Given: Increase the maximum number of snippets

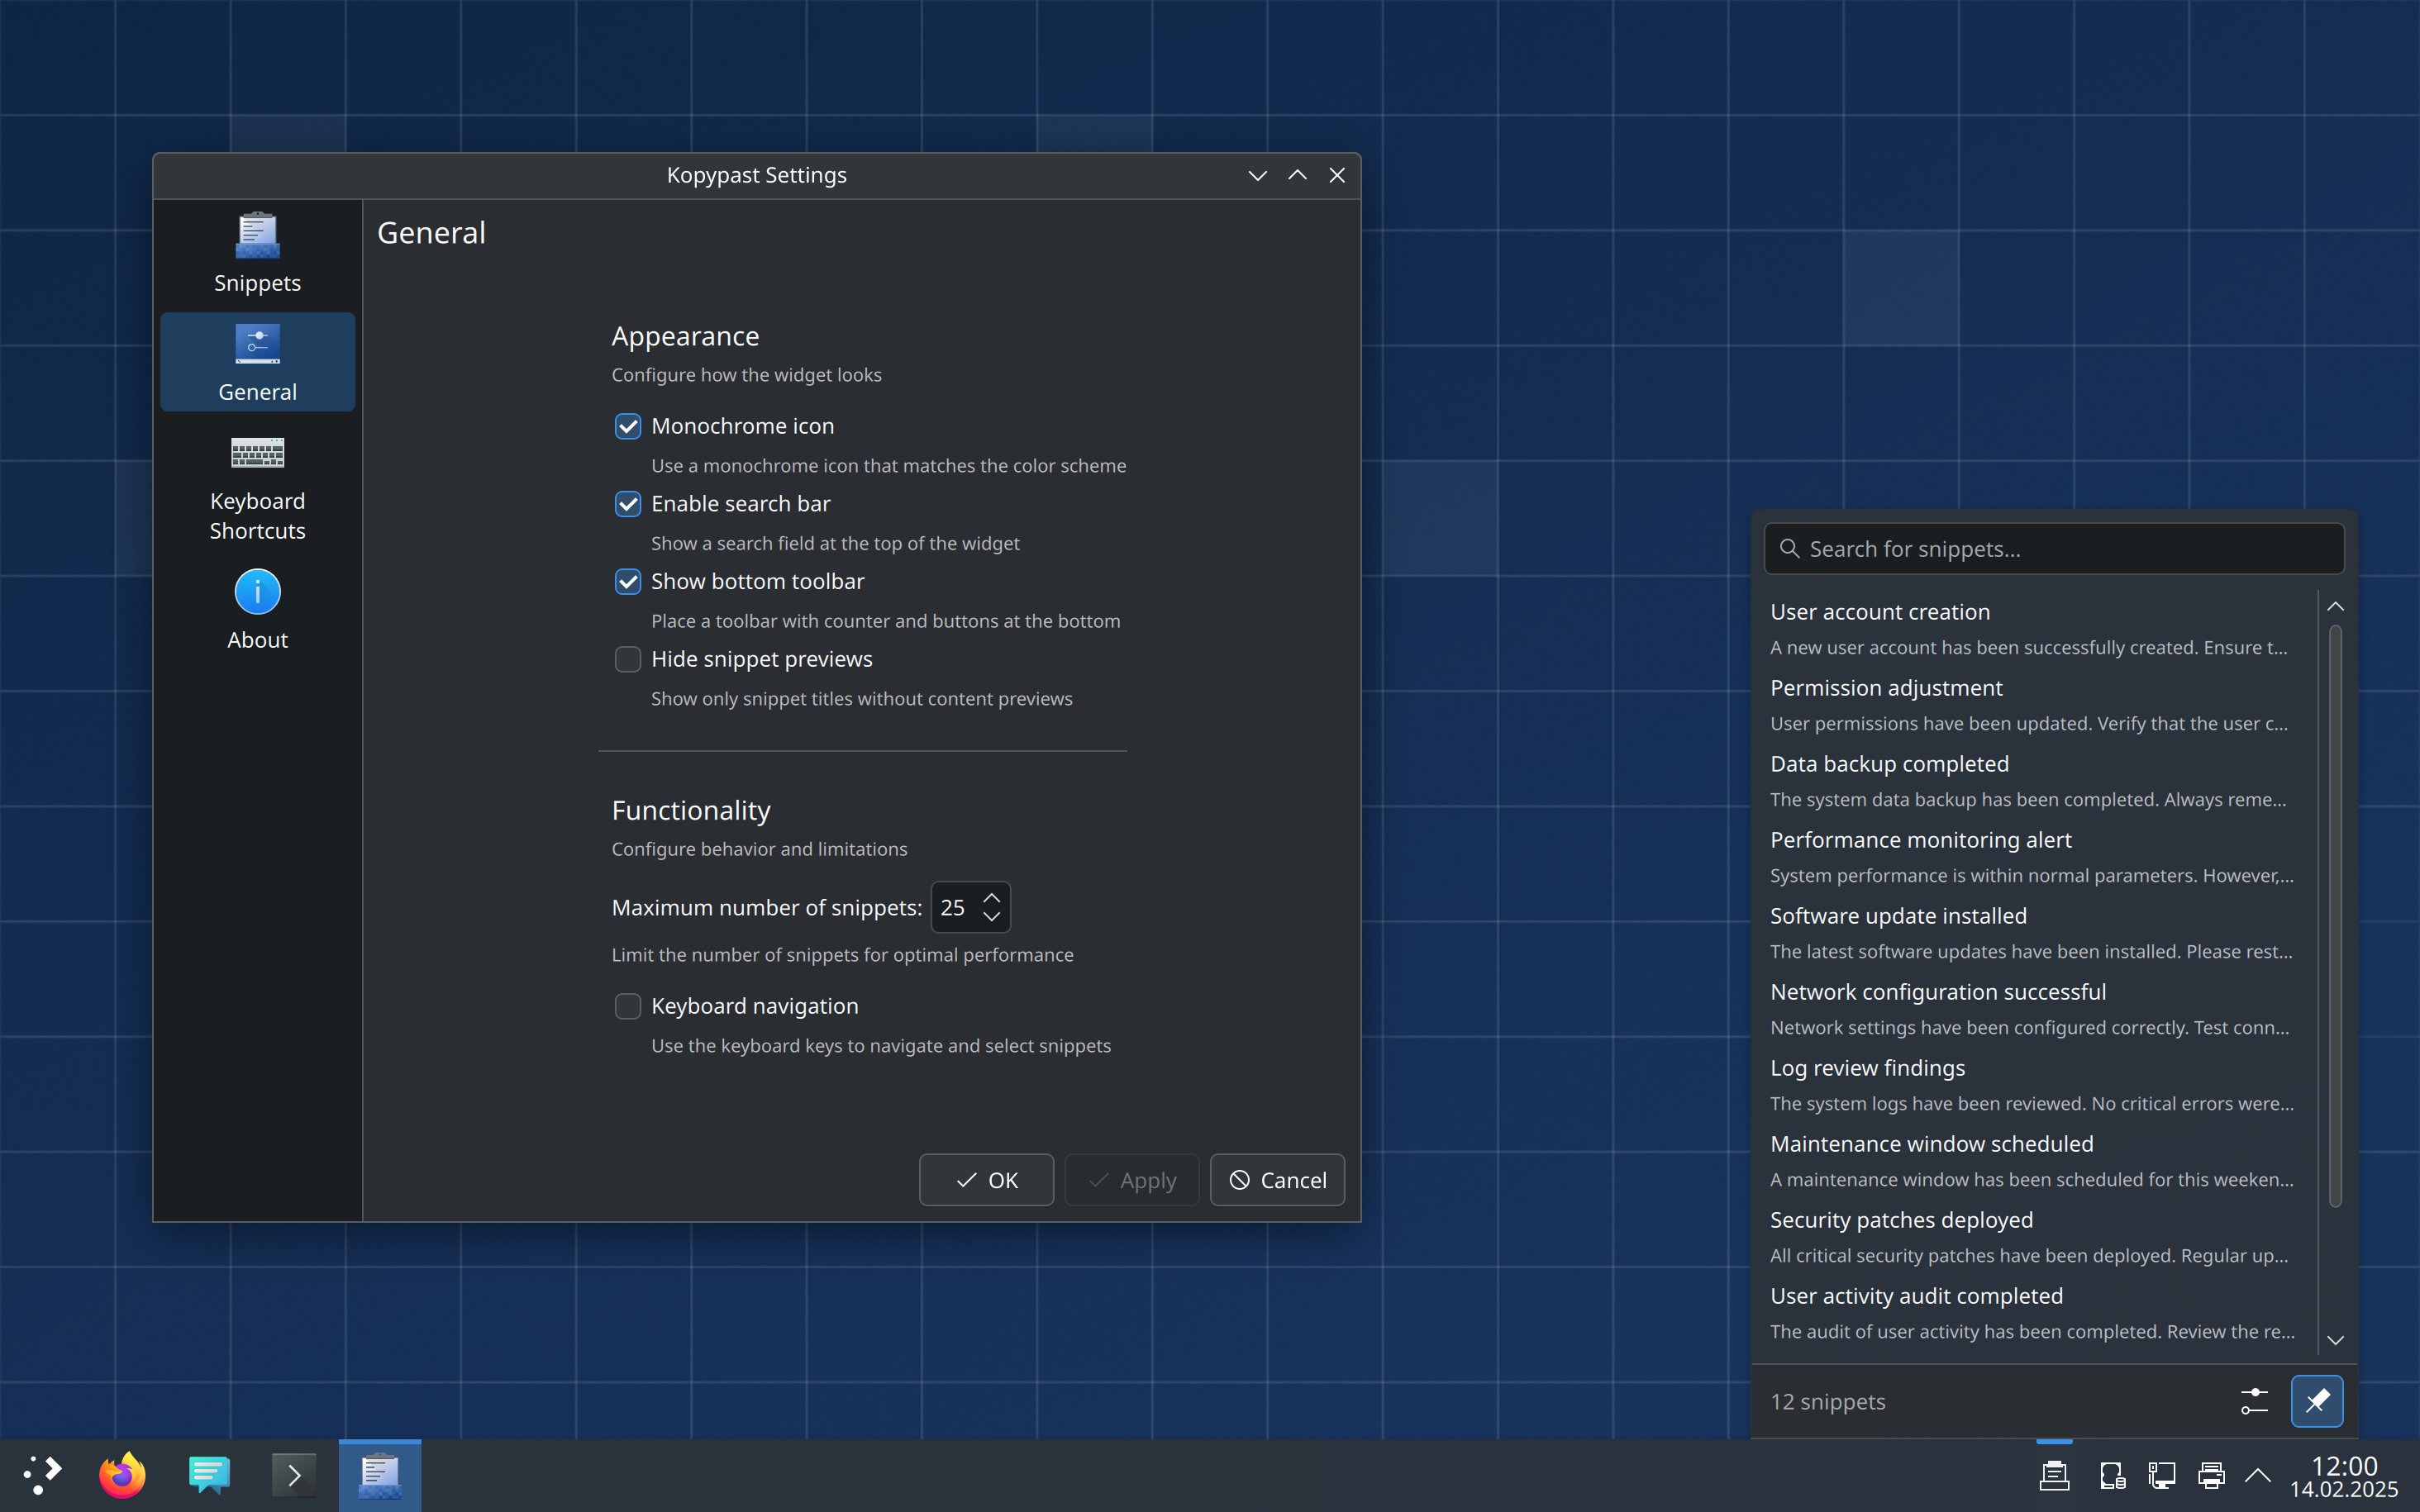Looking at the screenshot, I should [x=992, y=897].
